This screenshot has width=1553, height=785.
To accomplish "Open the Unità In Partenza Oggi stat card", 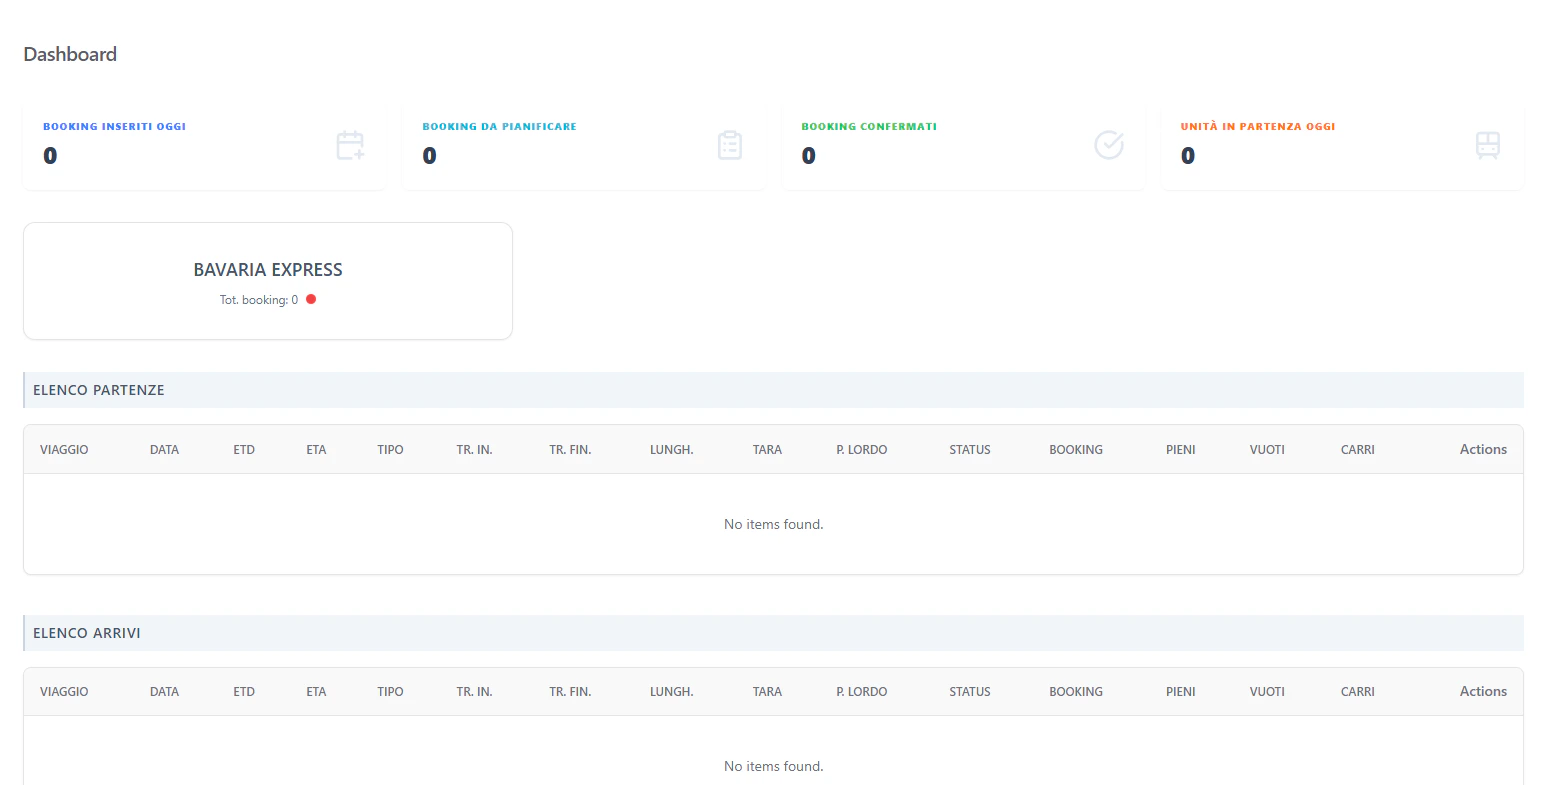I will click(x=1342, y=146).
